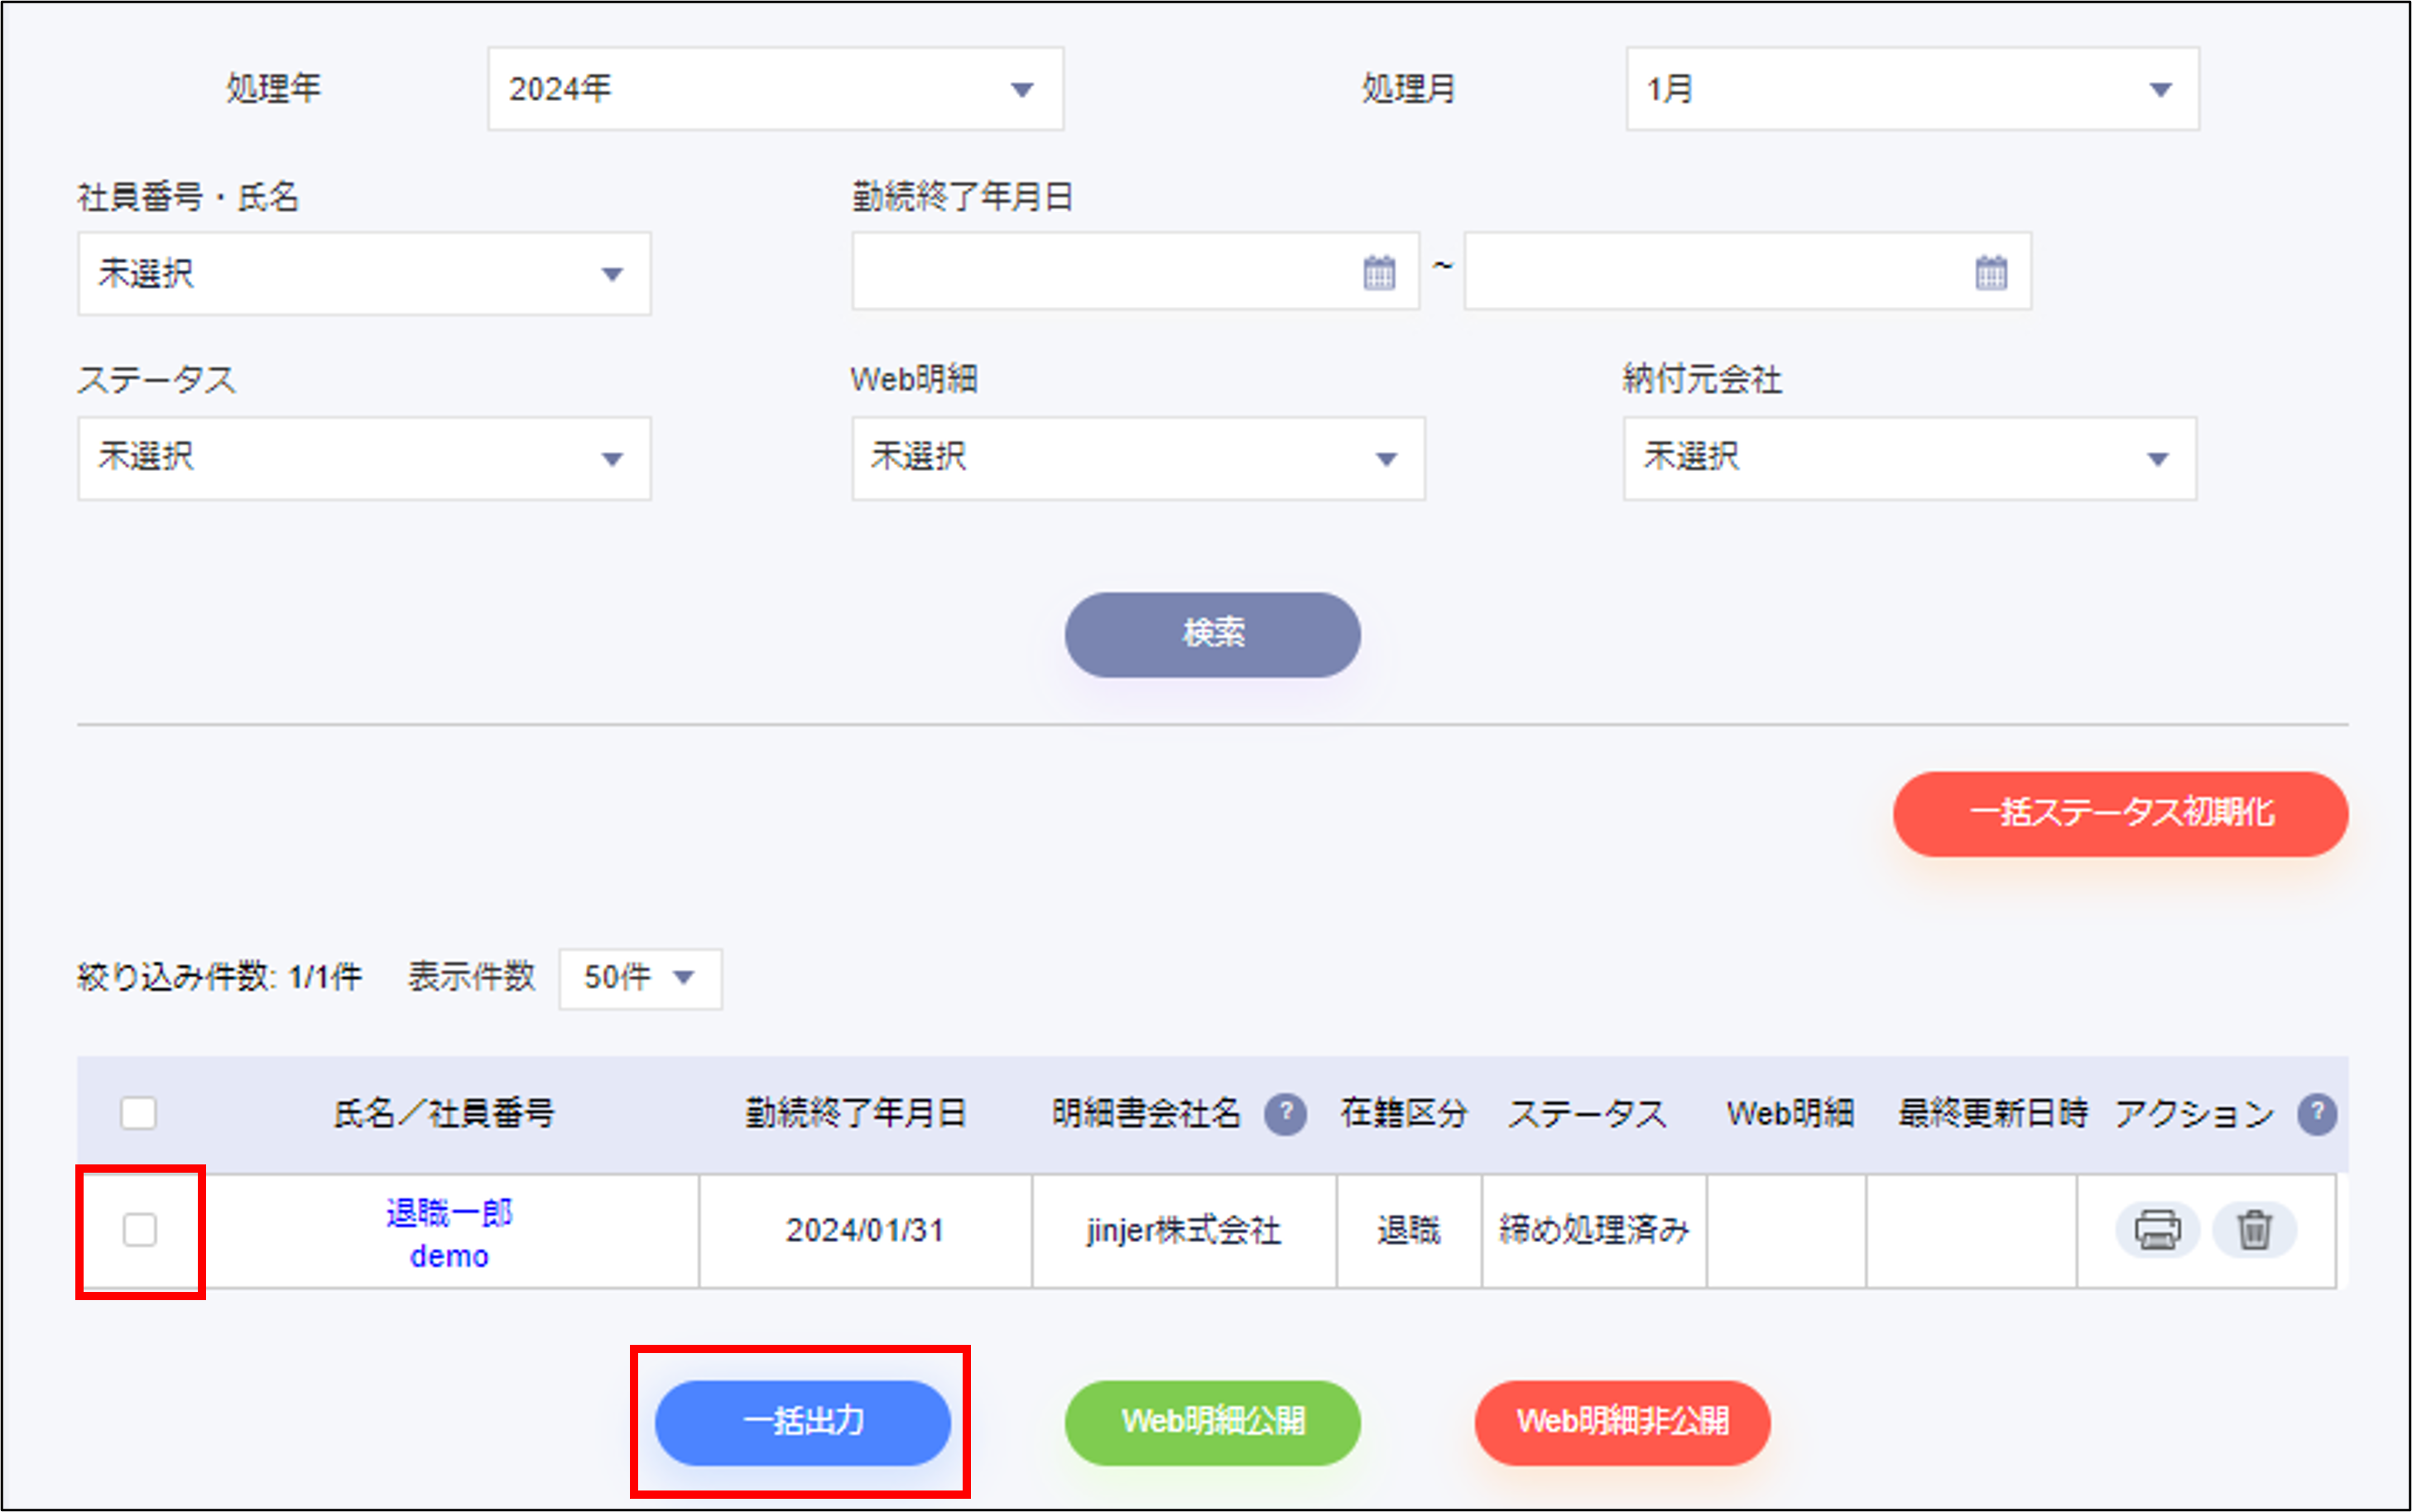Check the checkbox for 退職一郎 row

pos(139,1230)
